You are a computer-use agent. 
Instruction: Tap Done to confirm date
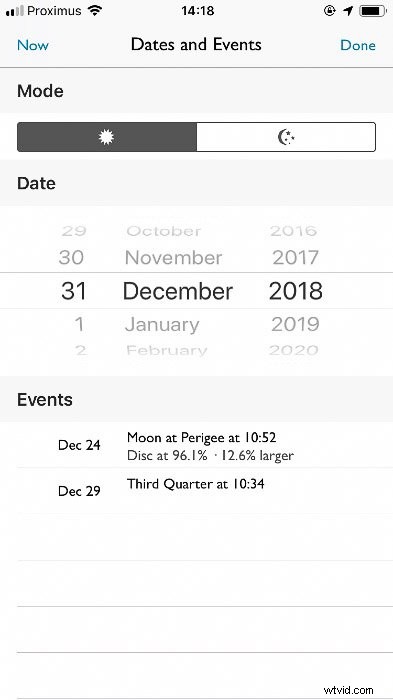click(358, 45)
